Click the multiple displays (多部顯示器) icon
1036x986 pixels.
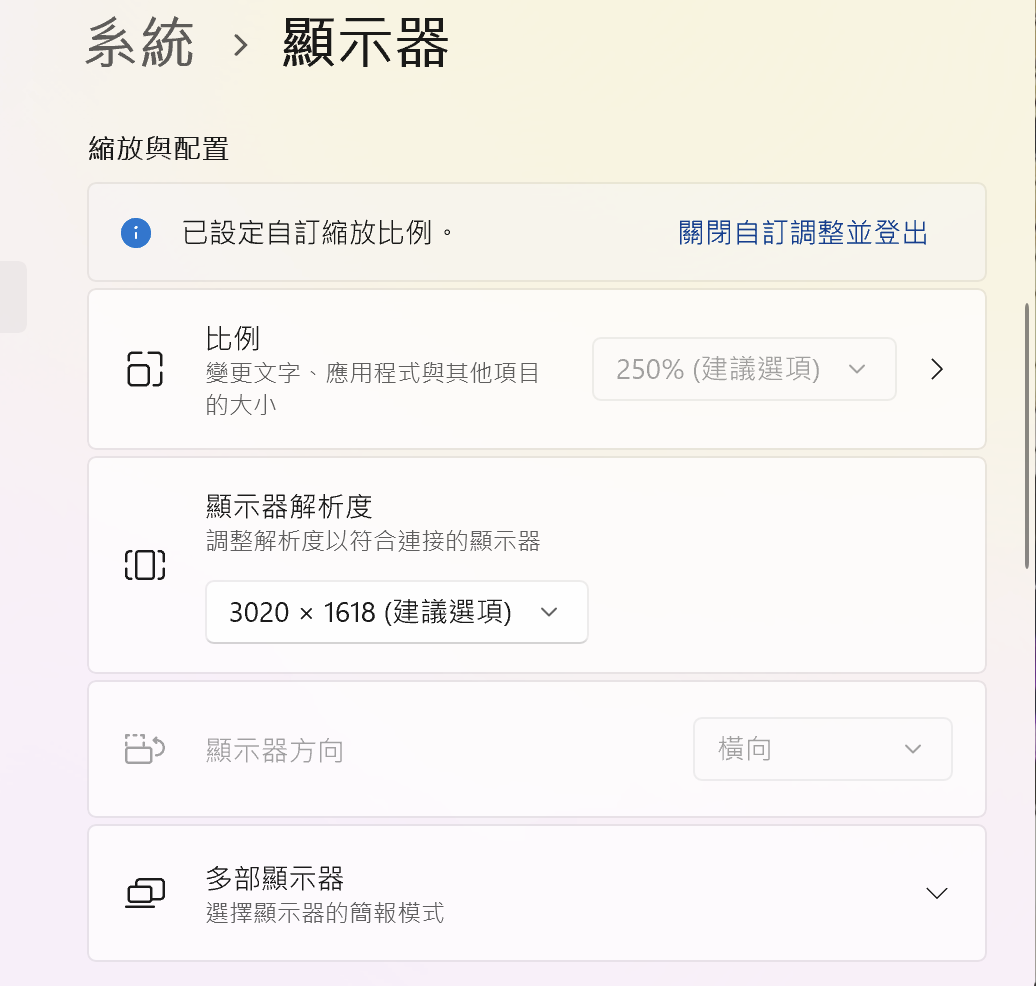coord(145,893)
